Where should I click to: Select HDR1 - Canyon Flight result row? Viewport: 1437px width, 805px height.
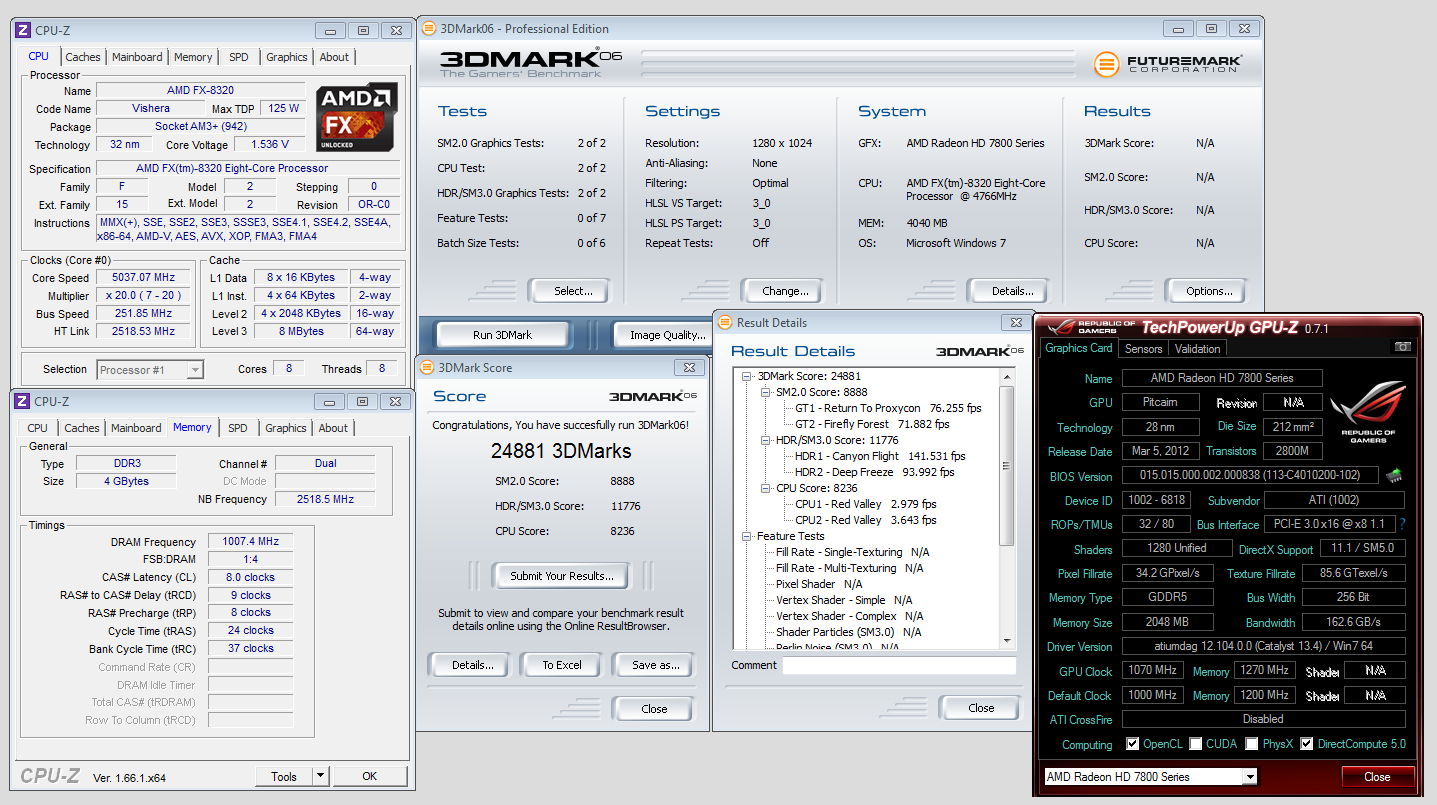[x=880, y=456]
